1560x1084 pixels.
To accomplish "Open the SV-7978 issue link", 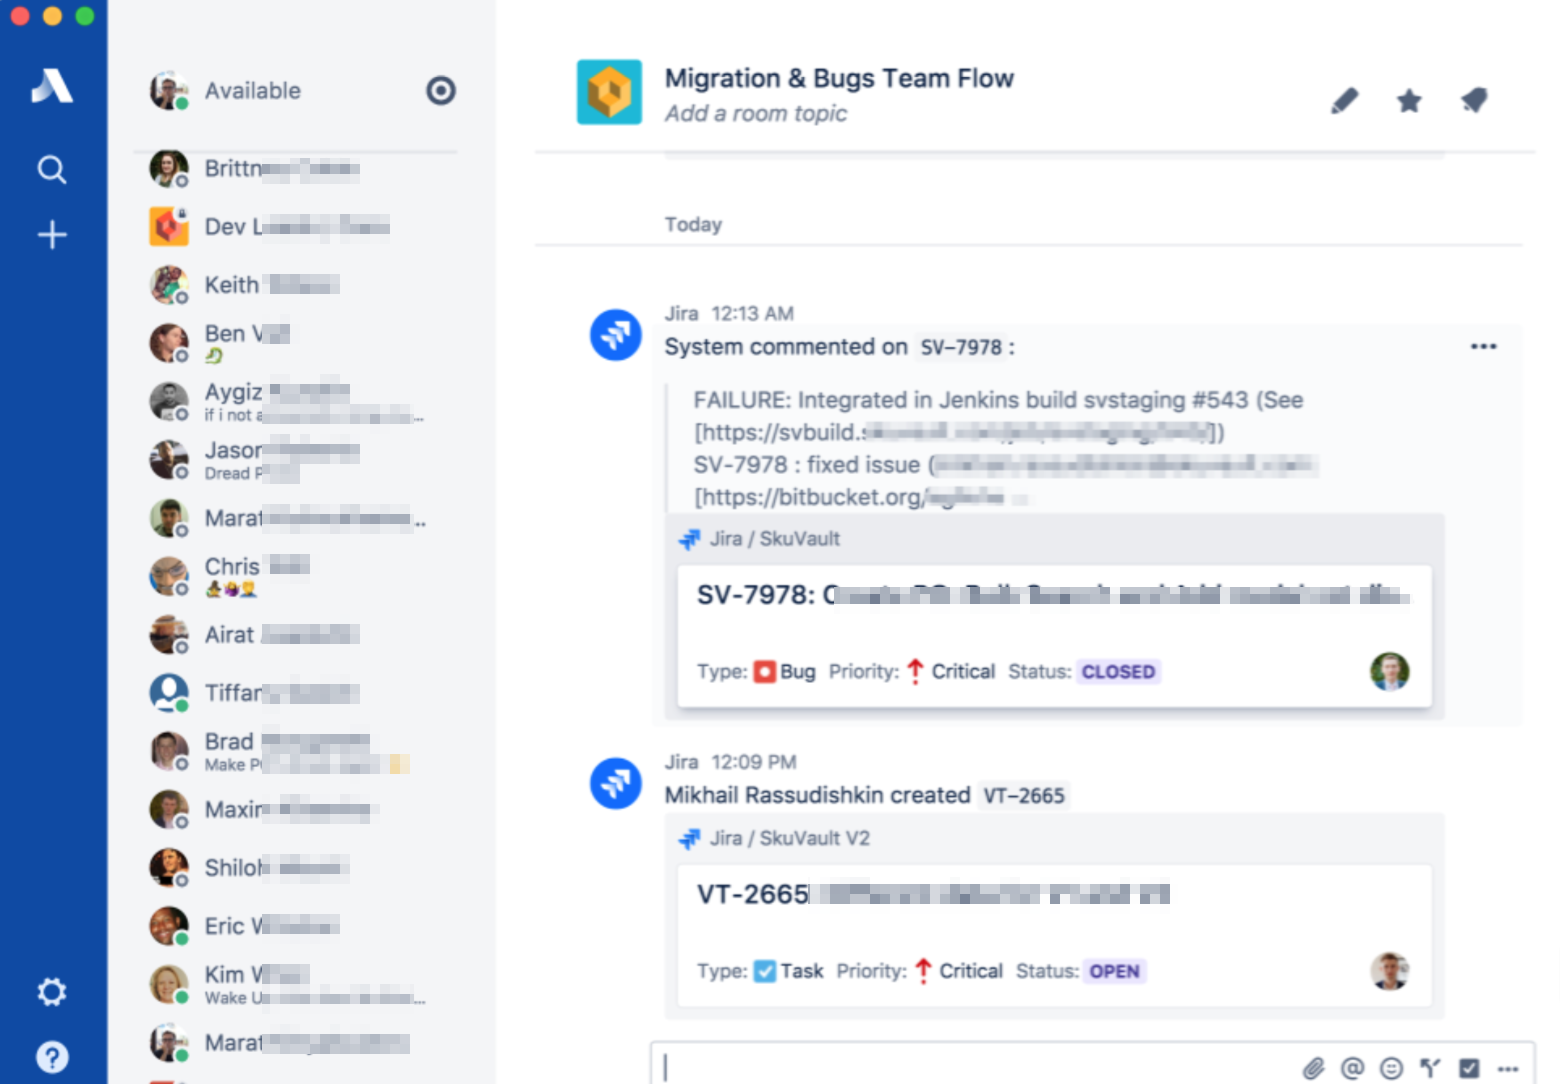I will (964, 347).
